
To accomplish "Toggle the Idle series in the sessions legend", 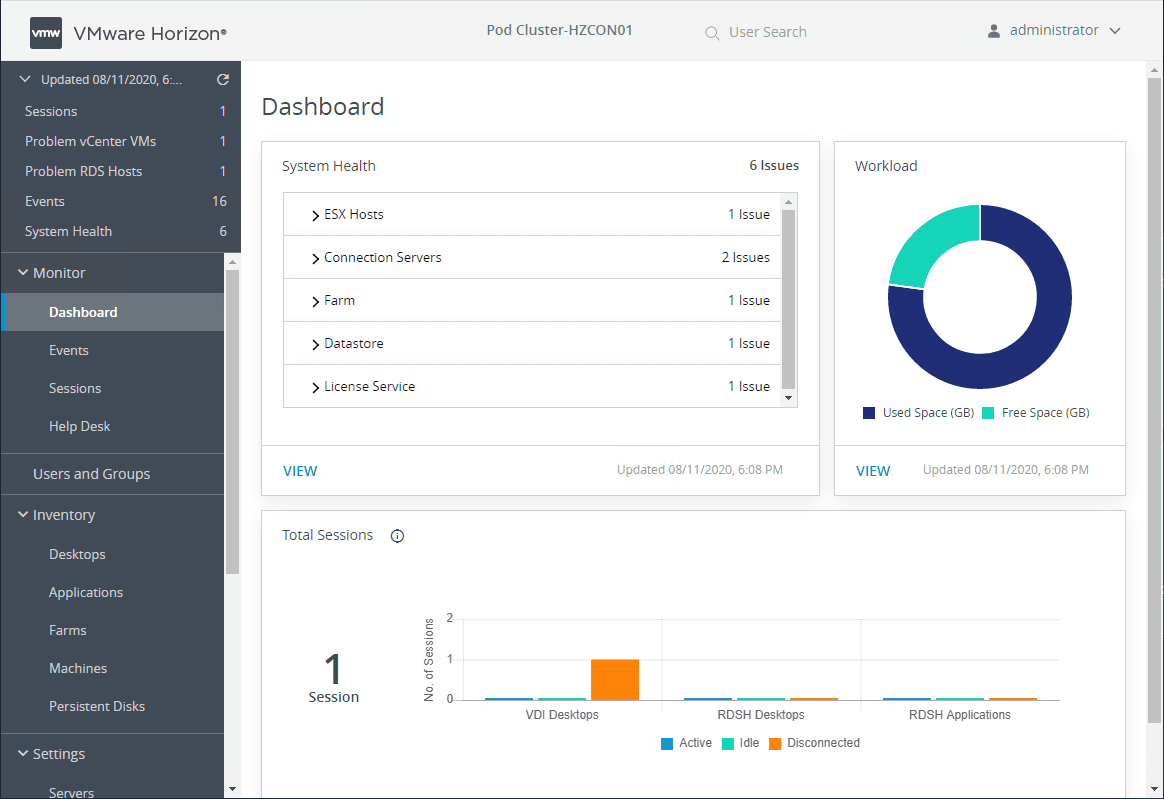I will [740, 743].
